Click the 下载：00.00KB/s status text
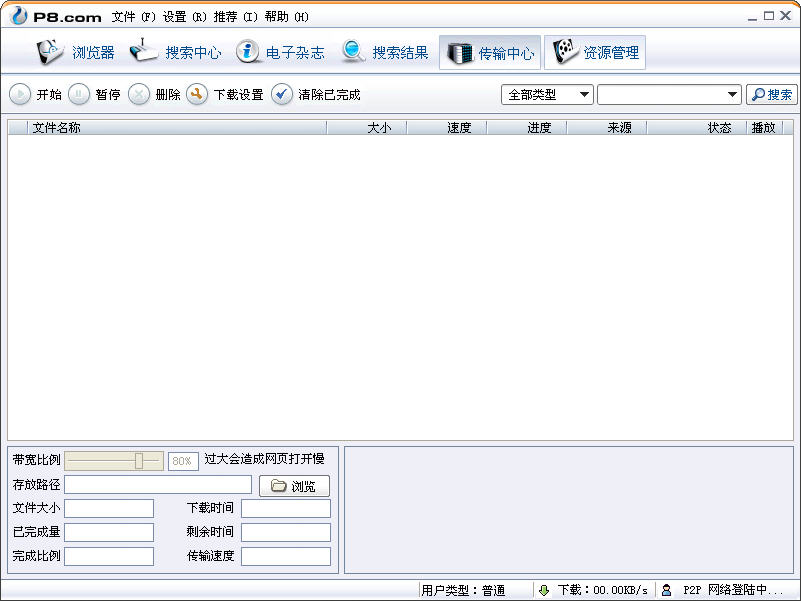 pos(603,590)
